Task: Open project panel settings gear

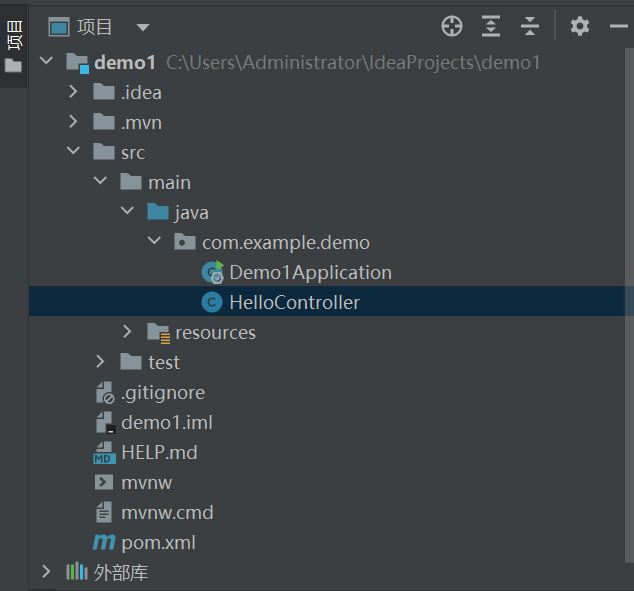Action: coord(580,27)
